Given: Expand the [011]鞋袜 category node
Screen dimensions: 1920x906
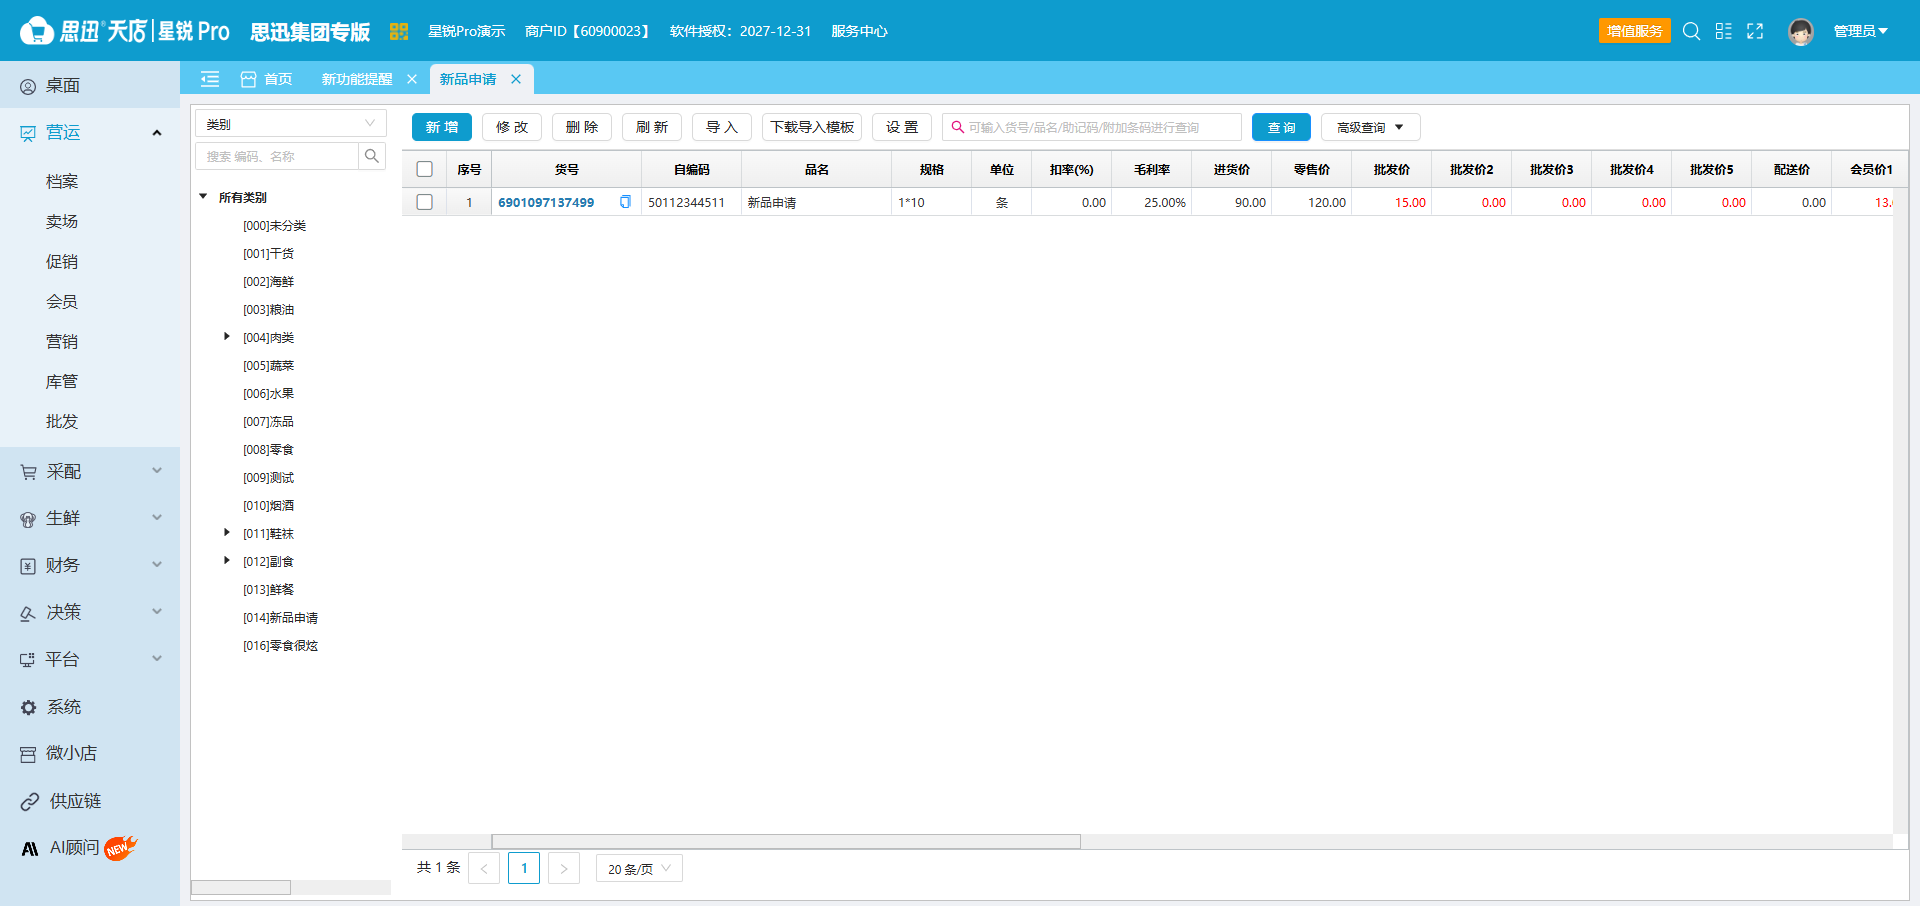Looking at the screenshot, I should (227, 533).
